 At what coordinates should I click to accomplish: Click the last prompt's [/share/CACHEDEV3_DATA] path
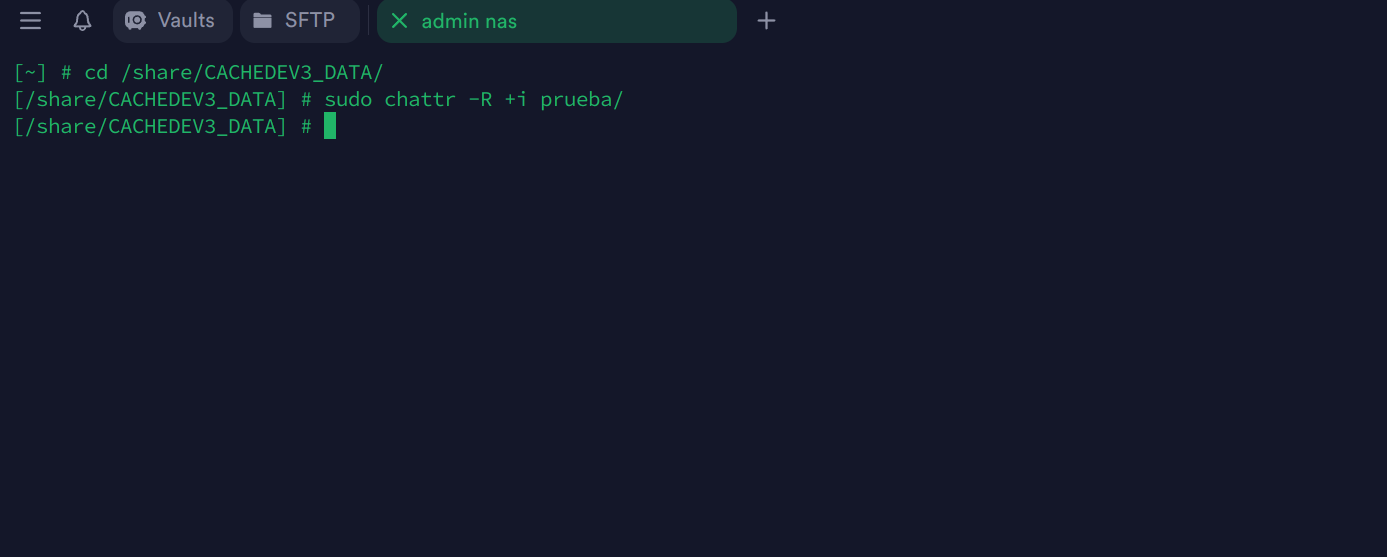(150, 127)
